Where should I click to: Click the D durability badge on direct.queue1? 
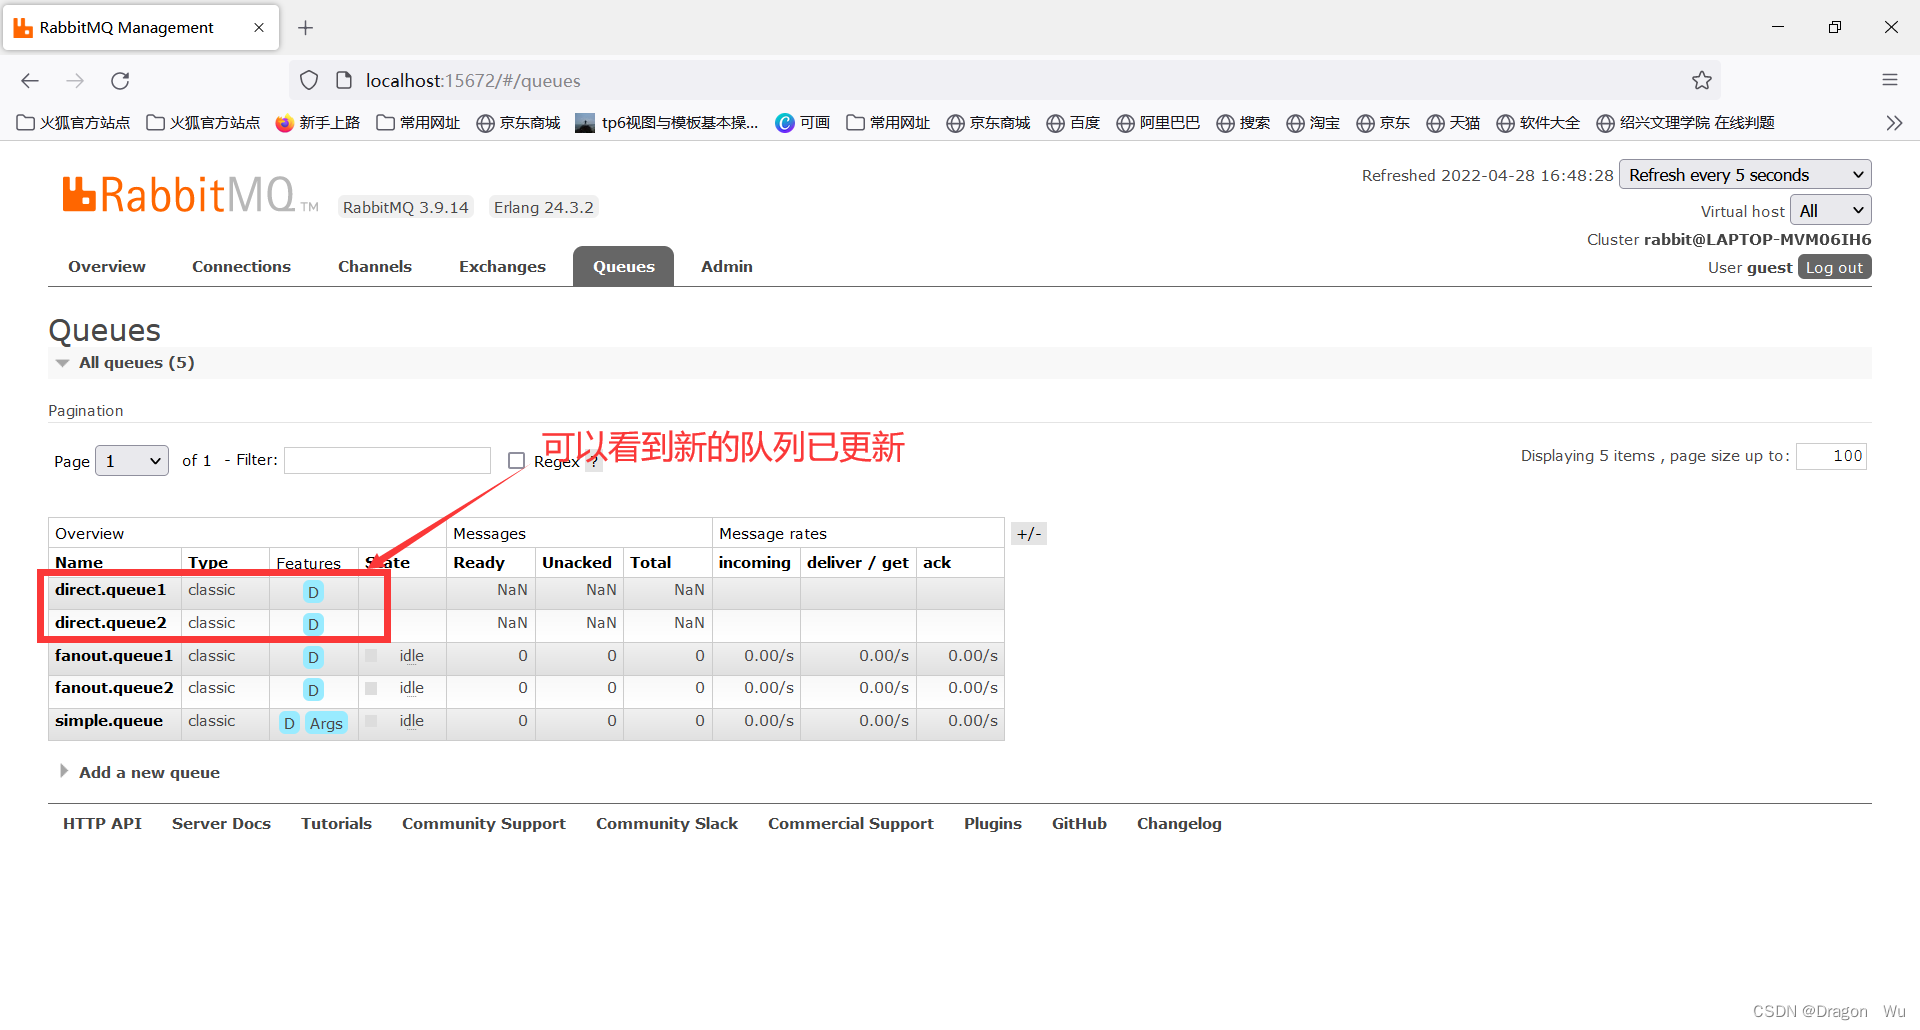(x=313, y=592)
